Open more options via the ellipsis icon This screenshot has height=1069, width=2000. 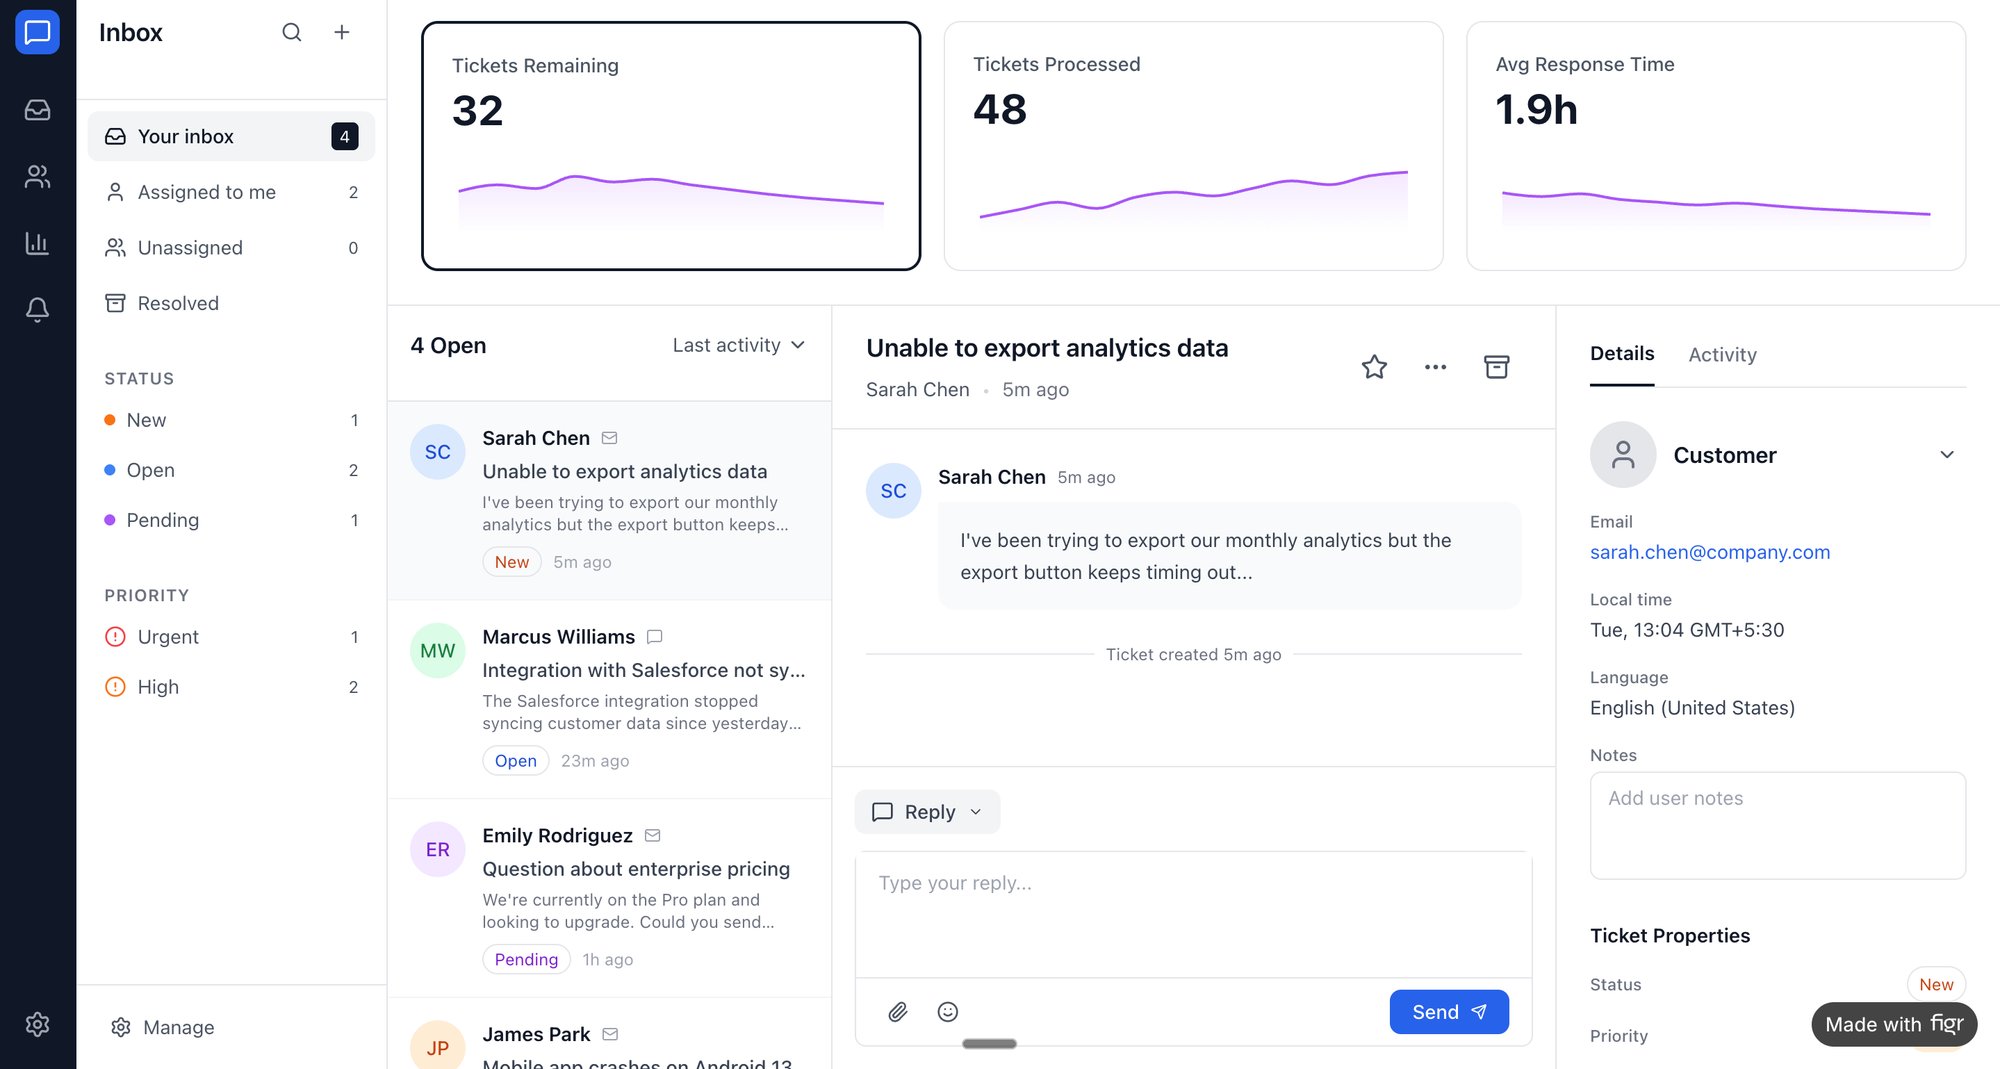tap(1435, 366)
